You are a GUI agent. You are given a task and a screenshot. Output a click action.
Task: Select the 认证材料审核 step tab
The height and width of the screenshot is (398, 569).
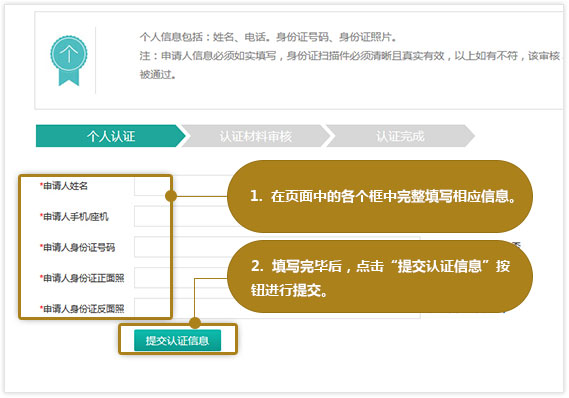tap(256, 136)
